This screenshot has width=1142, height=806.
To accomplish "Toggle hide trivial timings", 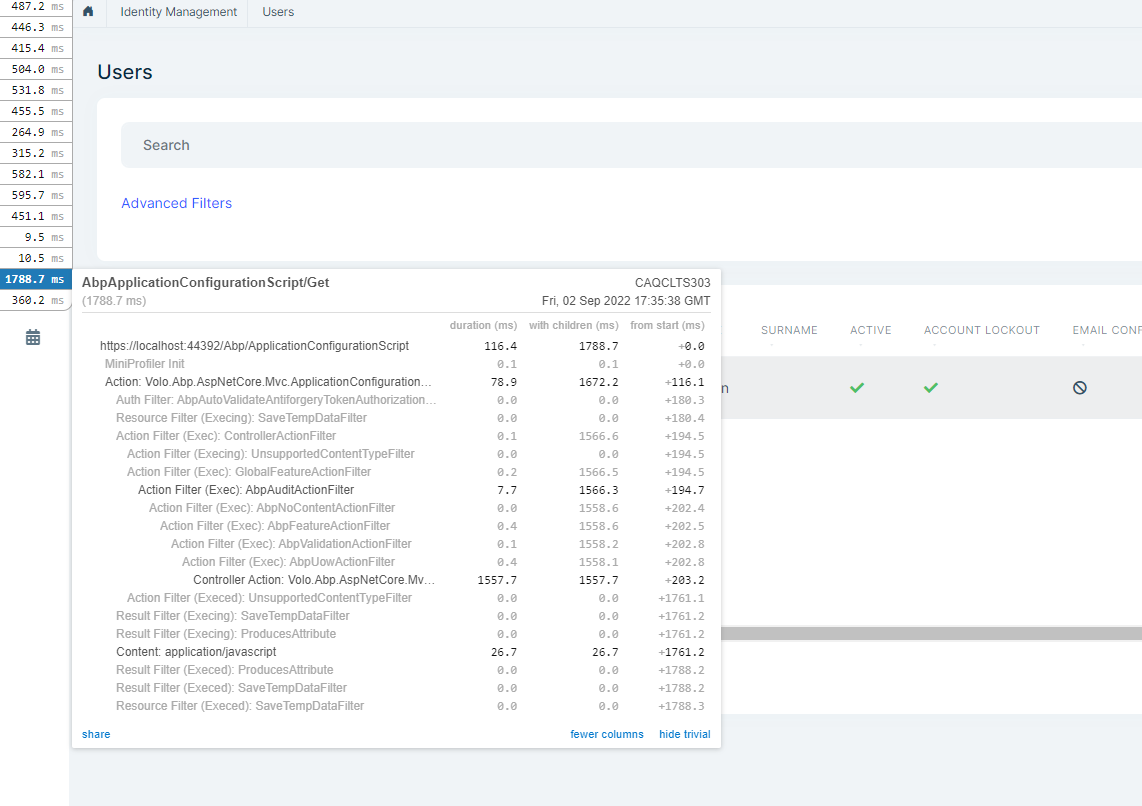I will point(684,734).
